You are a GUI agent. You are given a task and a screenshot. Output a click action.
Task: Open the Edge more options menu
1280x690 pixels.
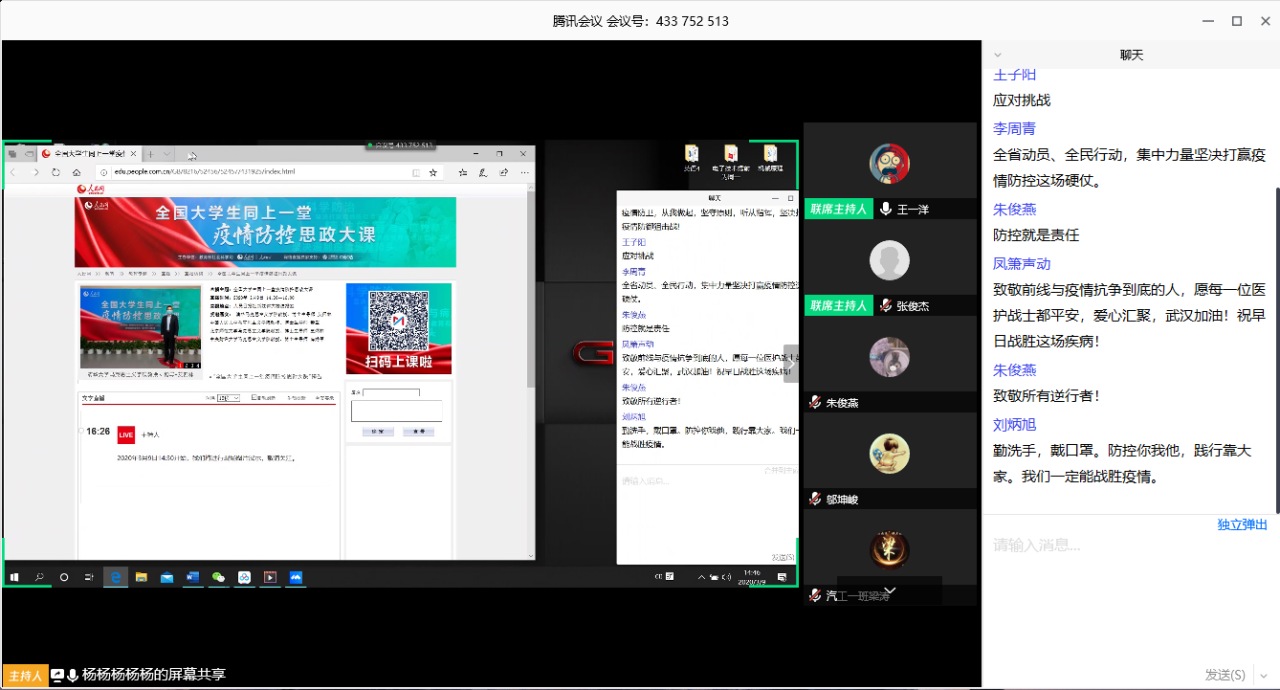(x=523, y=171)
